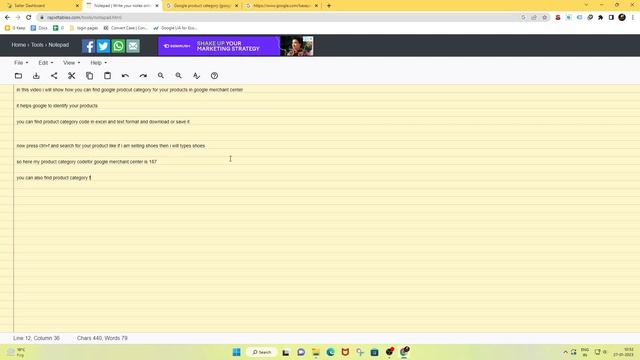The height and width of the screenshot is (360, 640).
Task: Open the View menu dropdown
Action: [71, 63]
